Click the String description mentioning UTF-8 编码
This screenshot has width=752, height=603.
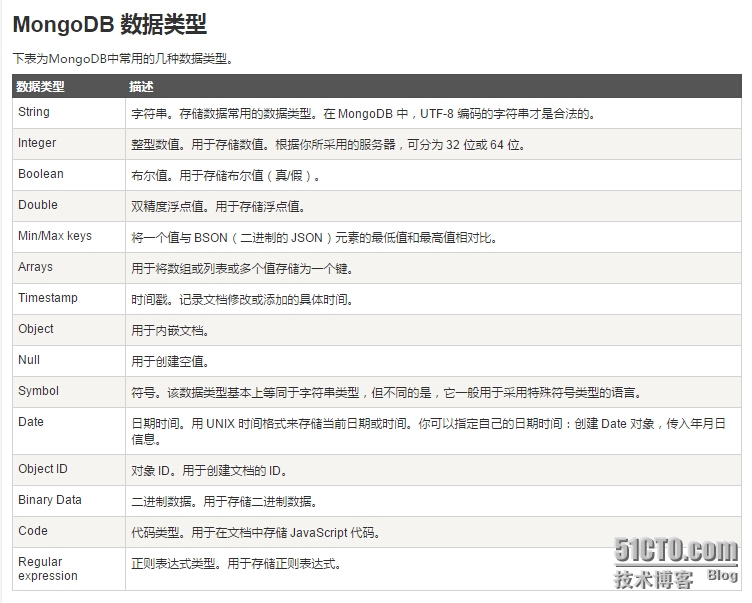(363, 114)
